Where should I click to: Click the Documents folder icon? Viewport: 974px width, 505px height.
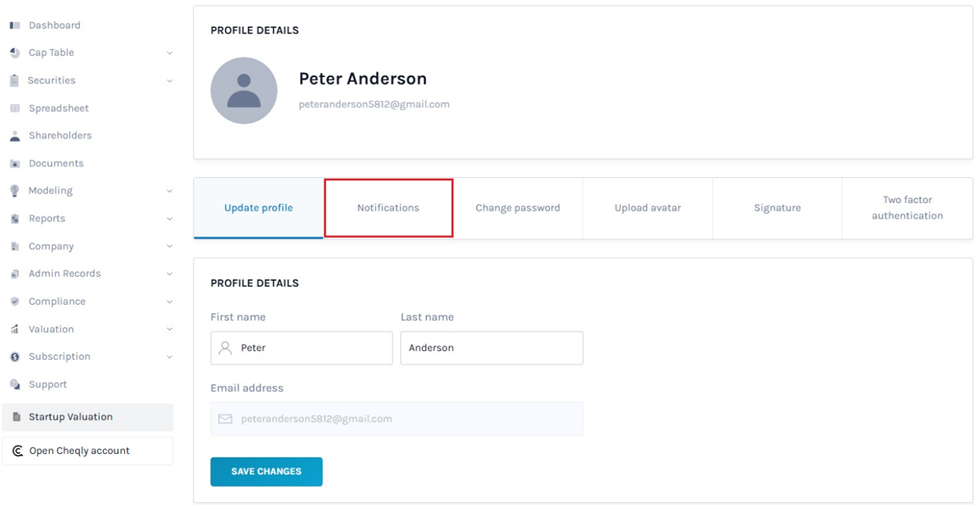click(x=15, y=163)
